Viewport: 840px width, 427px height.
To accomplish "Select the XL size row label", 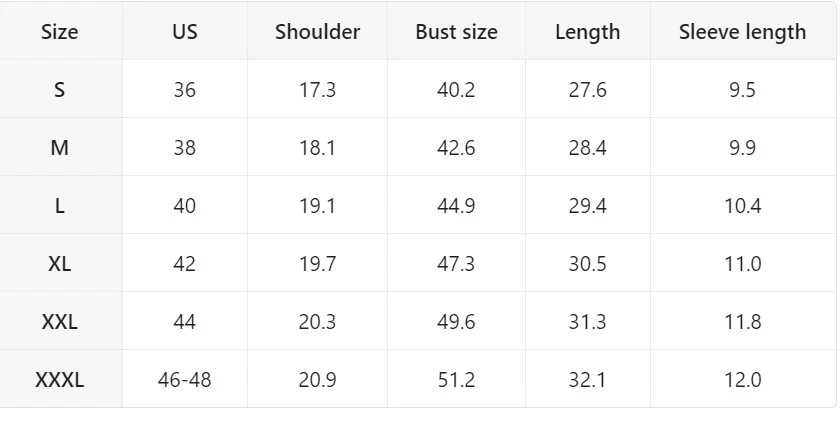I will click(60, 264).
